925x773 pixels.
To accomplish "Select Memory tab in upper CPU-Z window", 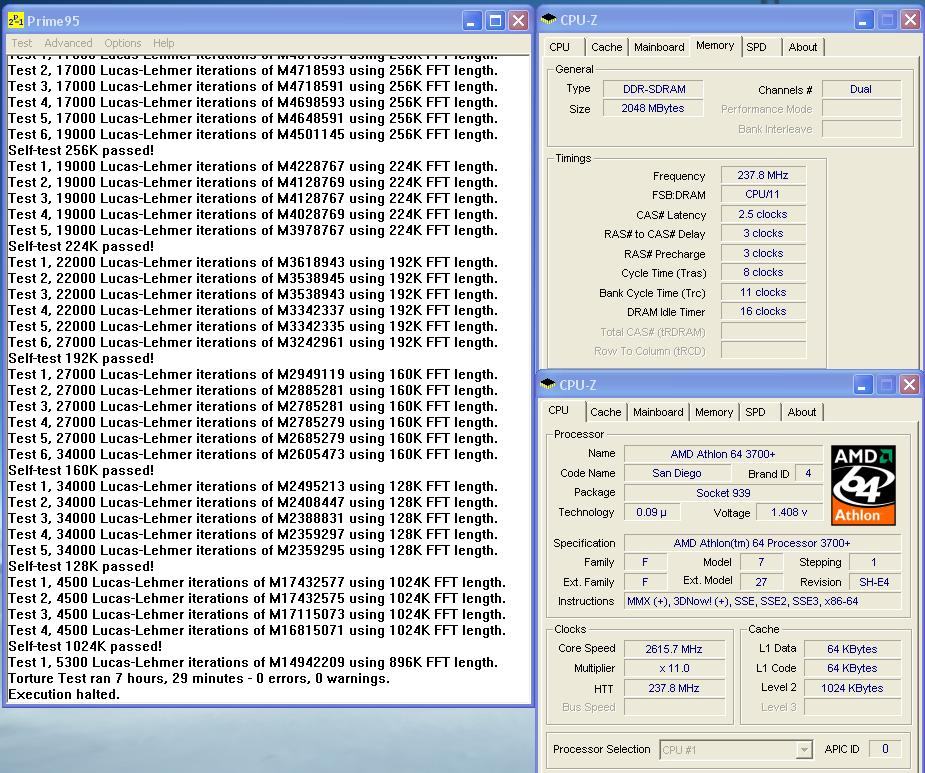I will 715,45.
